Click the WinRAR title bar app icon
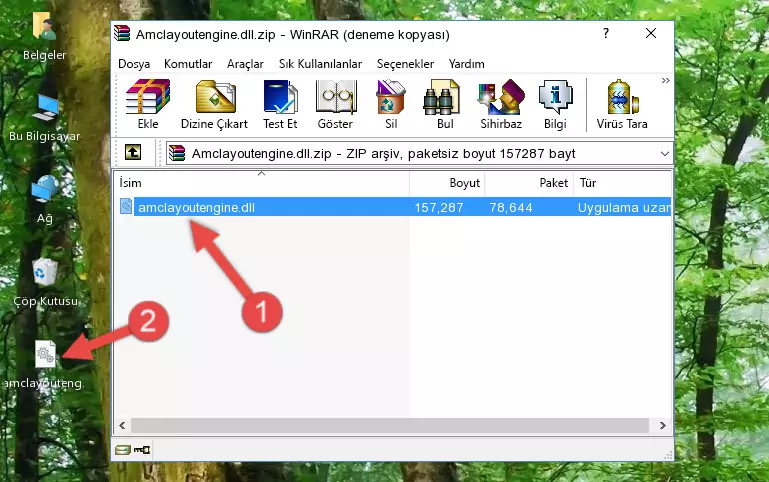The image size is (769, 482). coord(123,34)
